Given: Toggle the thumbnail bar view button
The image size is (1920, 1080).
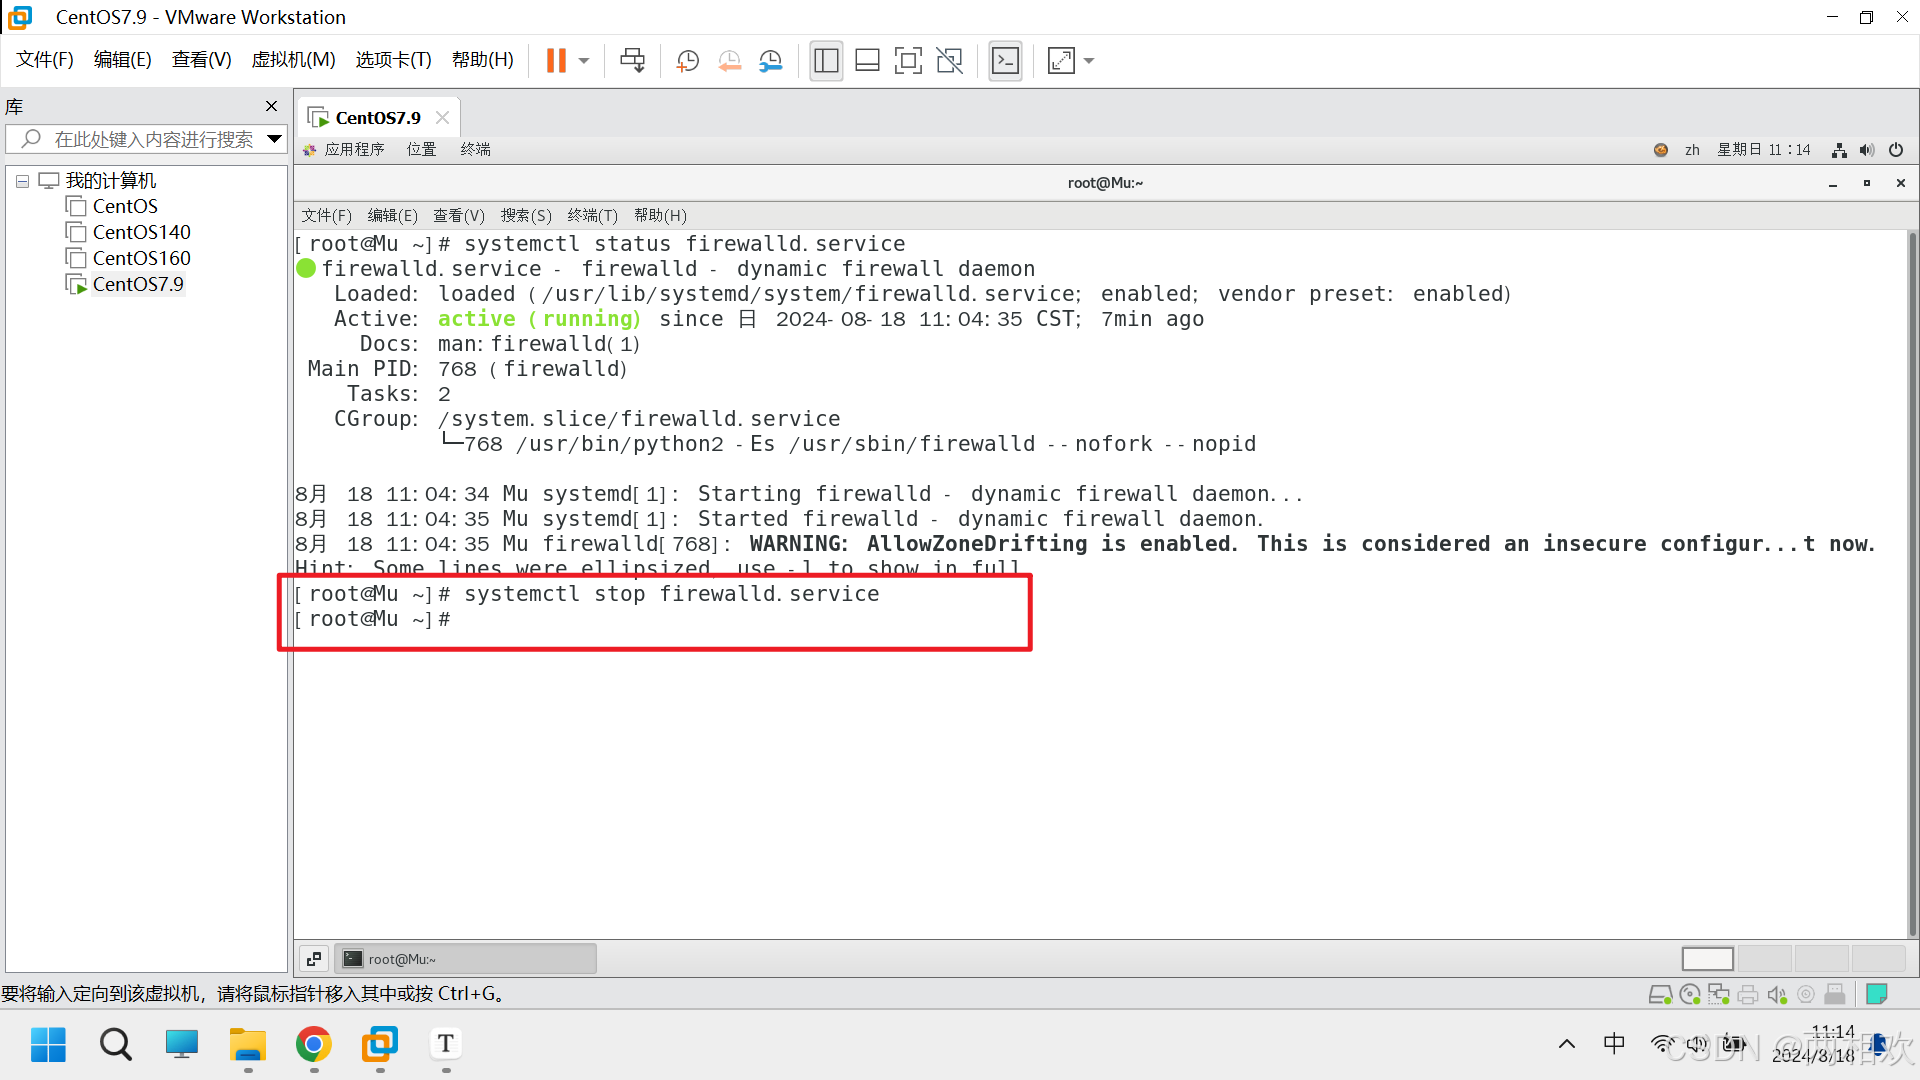Looking at the screenshot, I should coord(867,61).
